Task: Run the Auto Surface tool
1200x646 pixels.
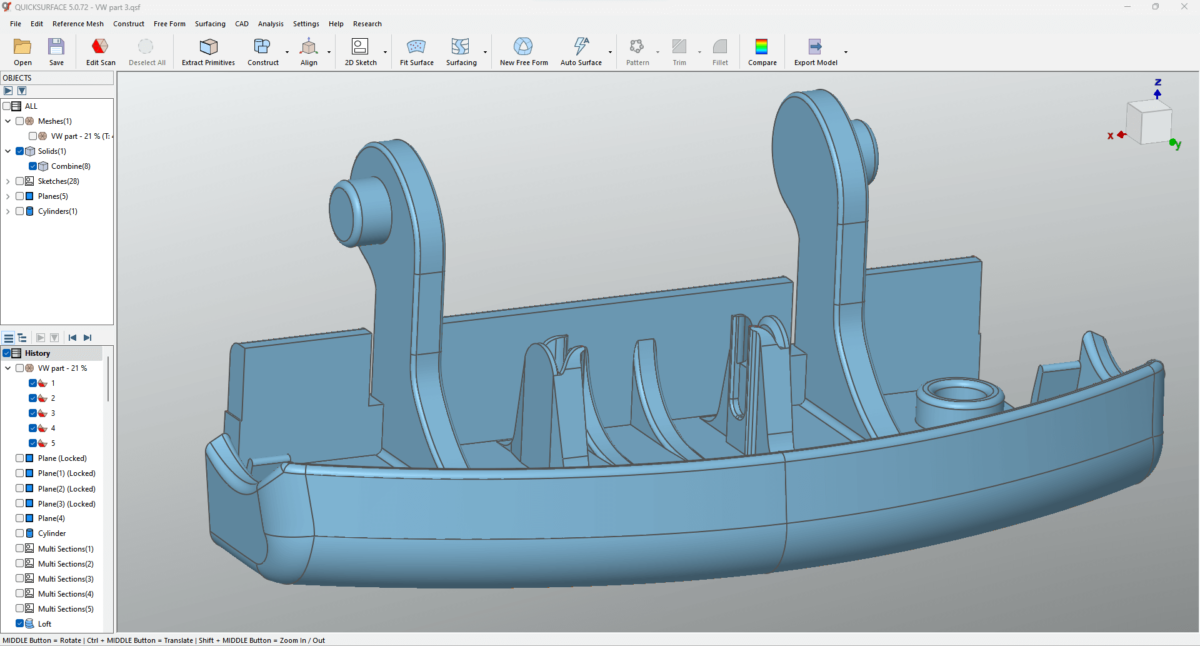Action: [581, 47]
